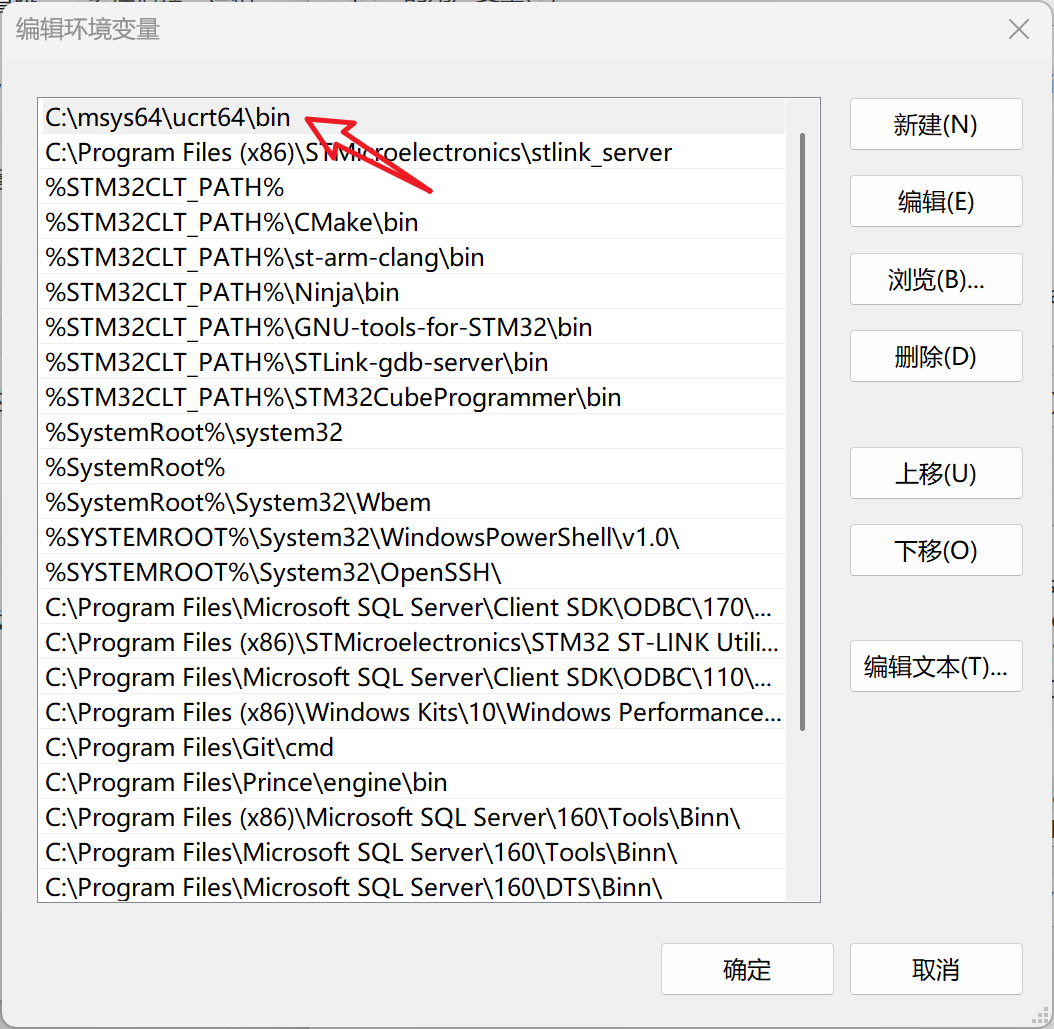Viewport: 1054px width, 1029px height.
Task: Select the STLink-gdb-server\bin entry
Action: pyautogui.click(x=412, y=362)
